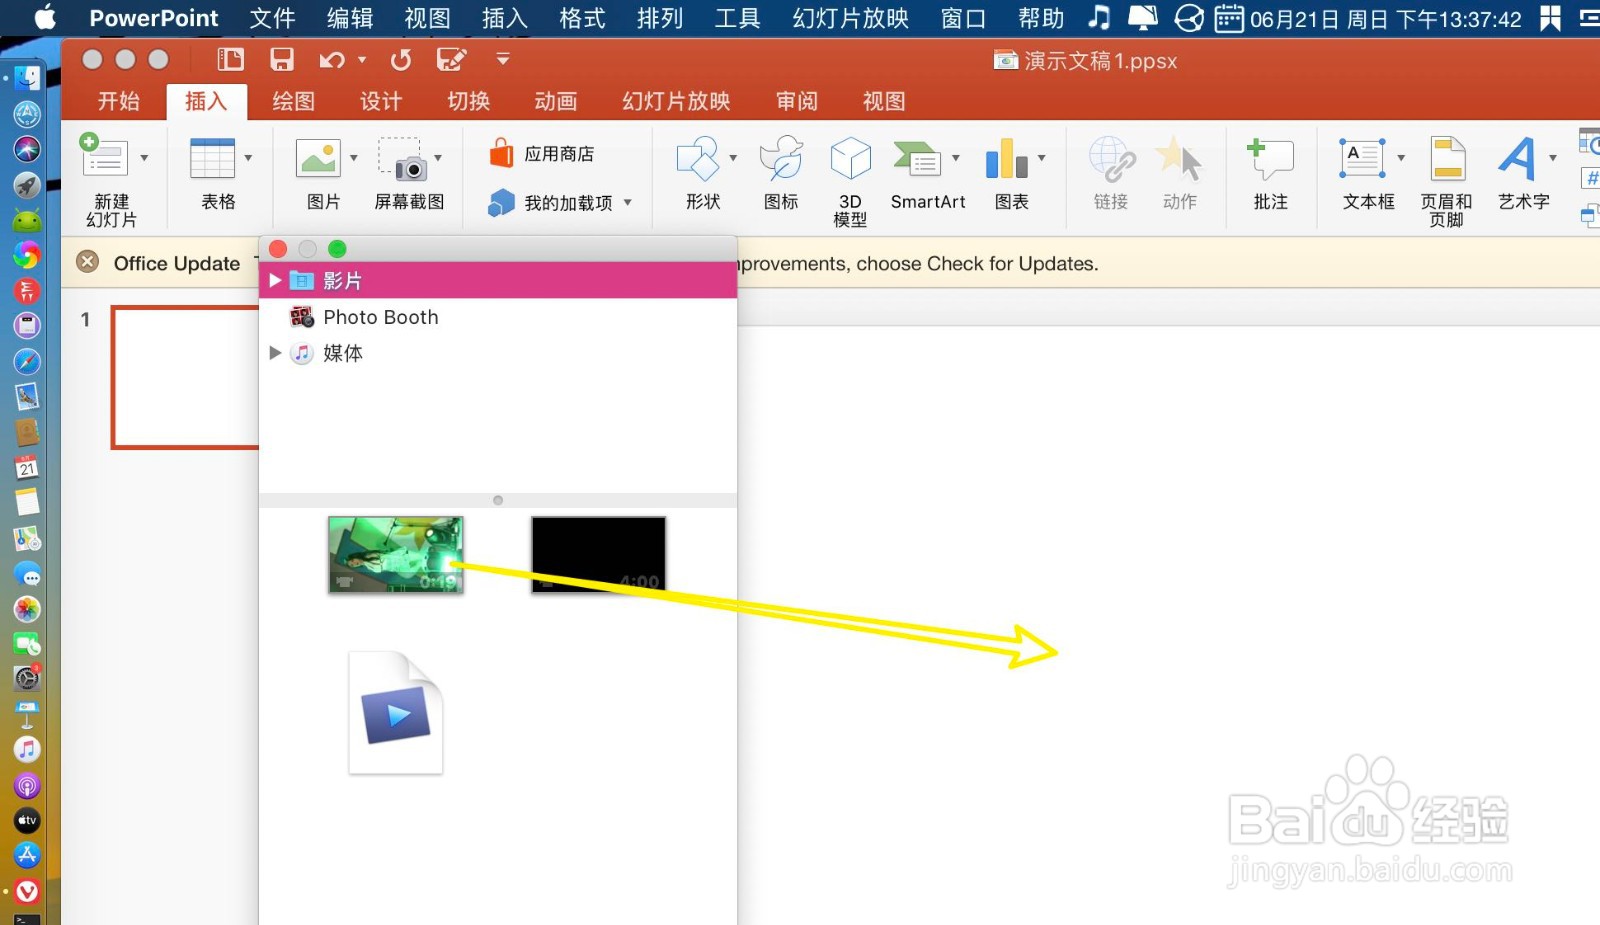This screenshot has width=1600, height=925.
Task: Select the movie file icon thumbnail
Action: (396, 713)
